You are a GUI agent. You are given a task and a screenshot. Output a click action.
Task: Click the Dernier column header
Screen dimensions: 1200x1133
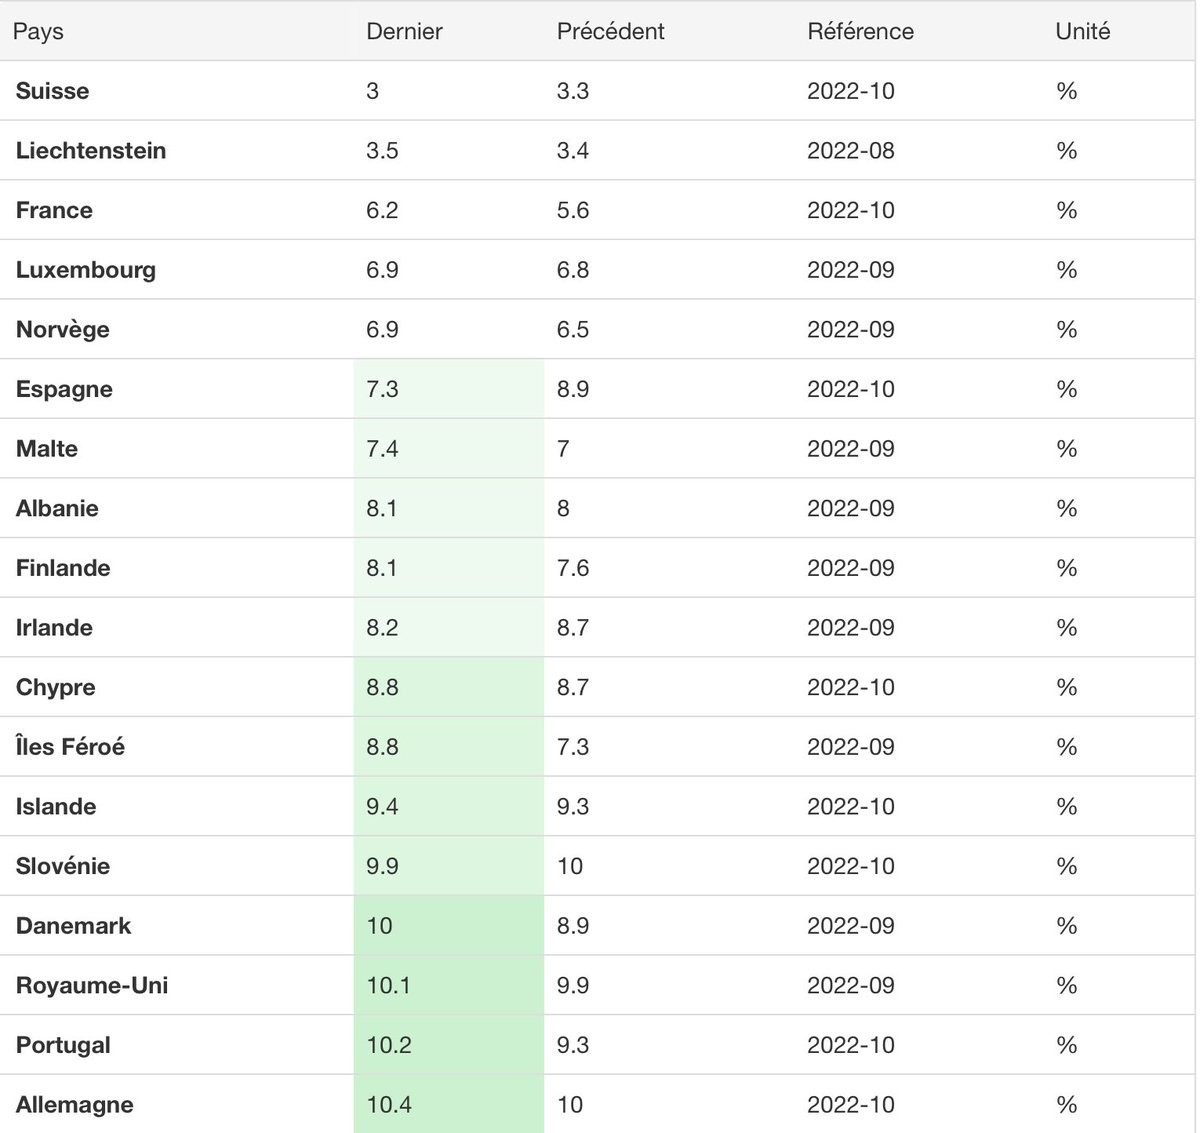pyautogui.click(x=404, y=31)
